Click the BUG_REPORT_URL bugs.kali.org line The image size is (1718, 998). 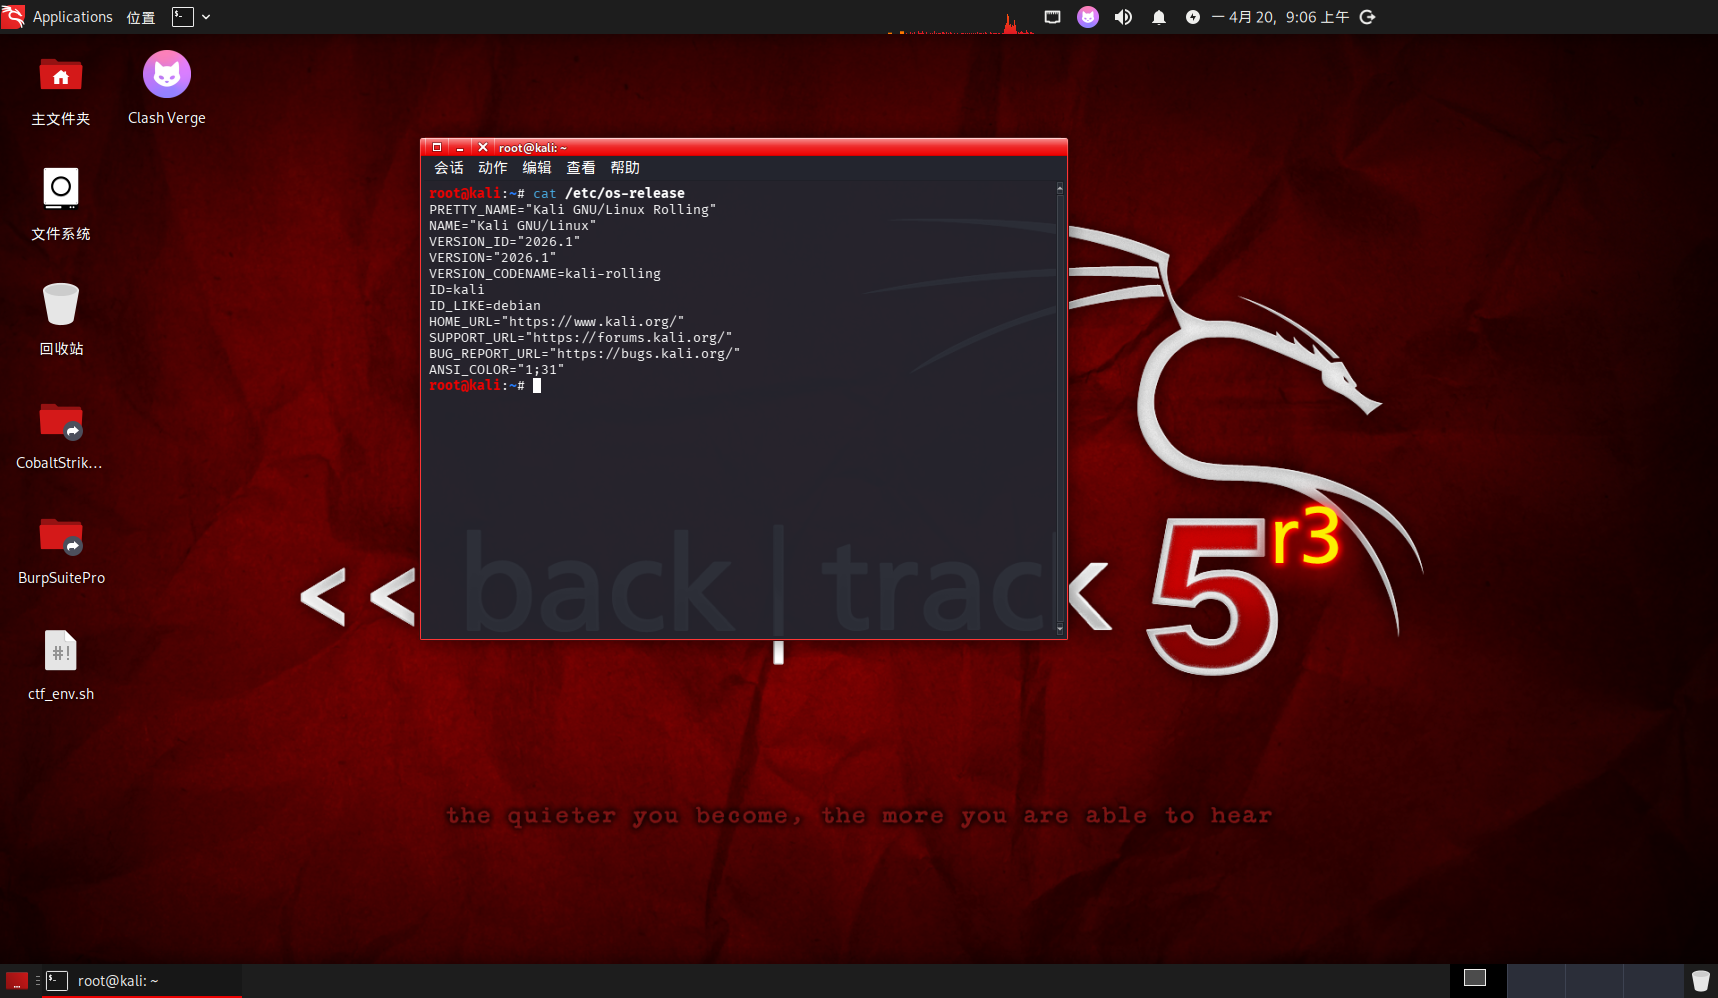[x=585, y=354]
